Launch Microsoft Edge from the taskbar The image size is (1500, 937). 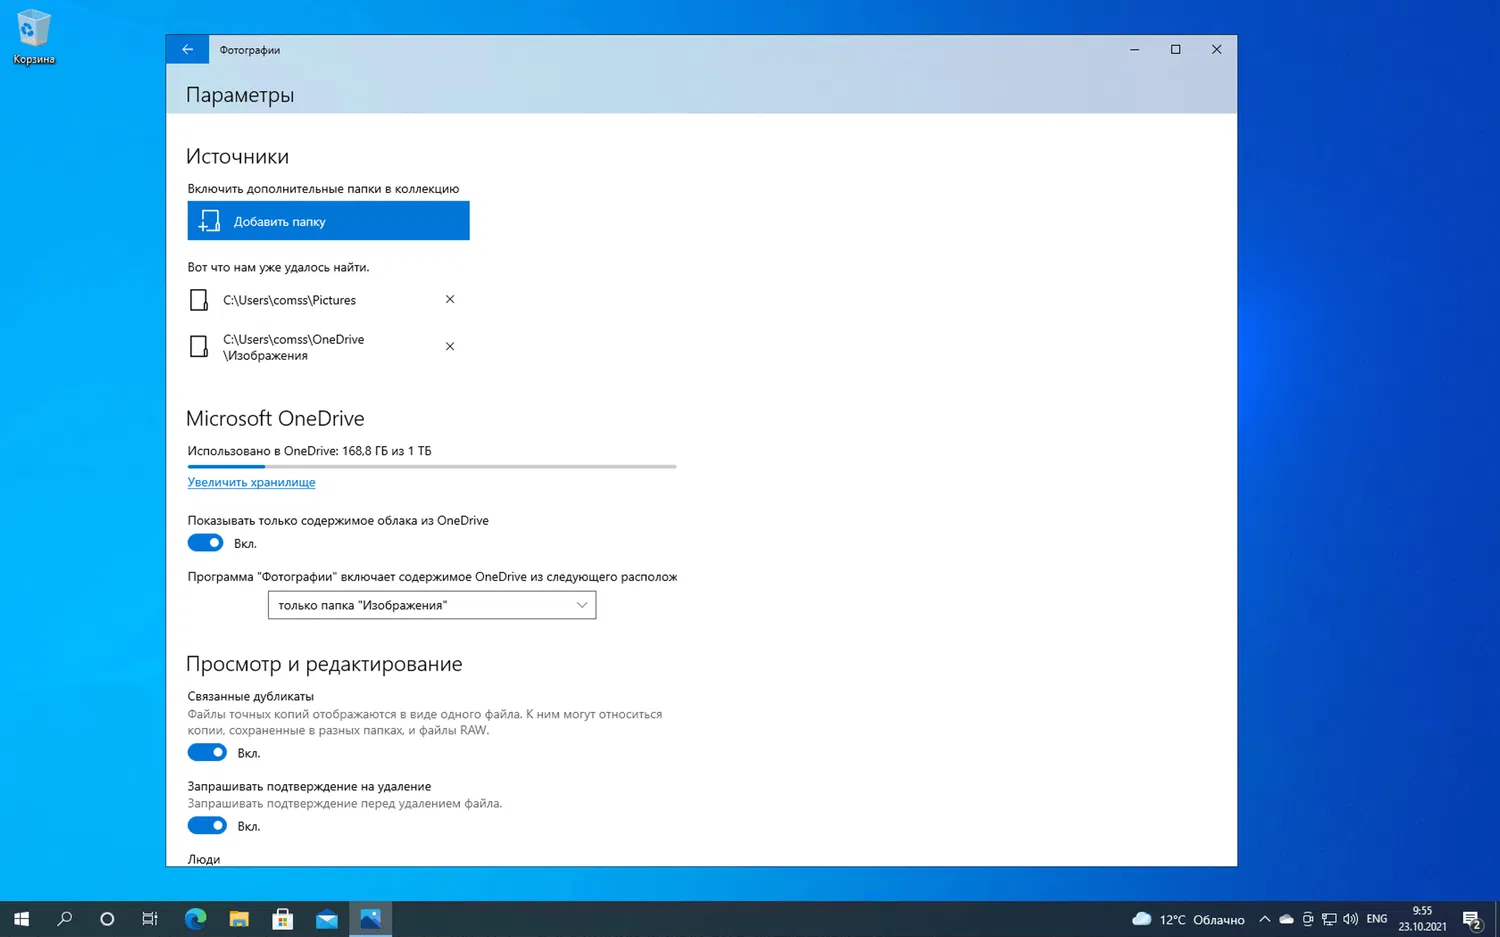(195, 919)
